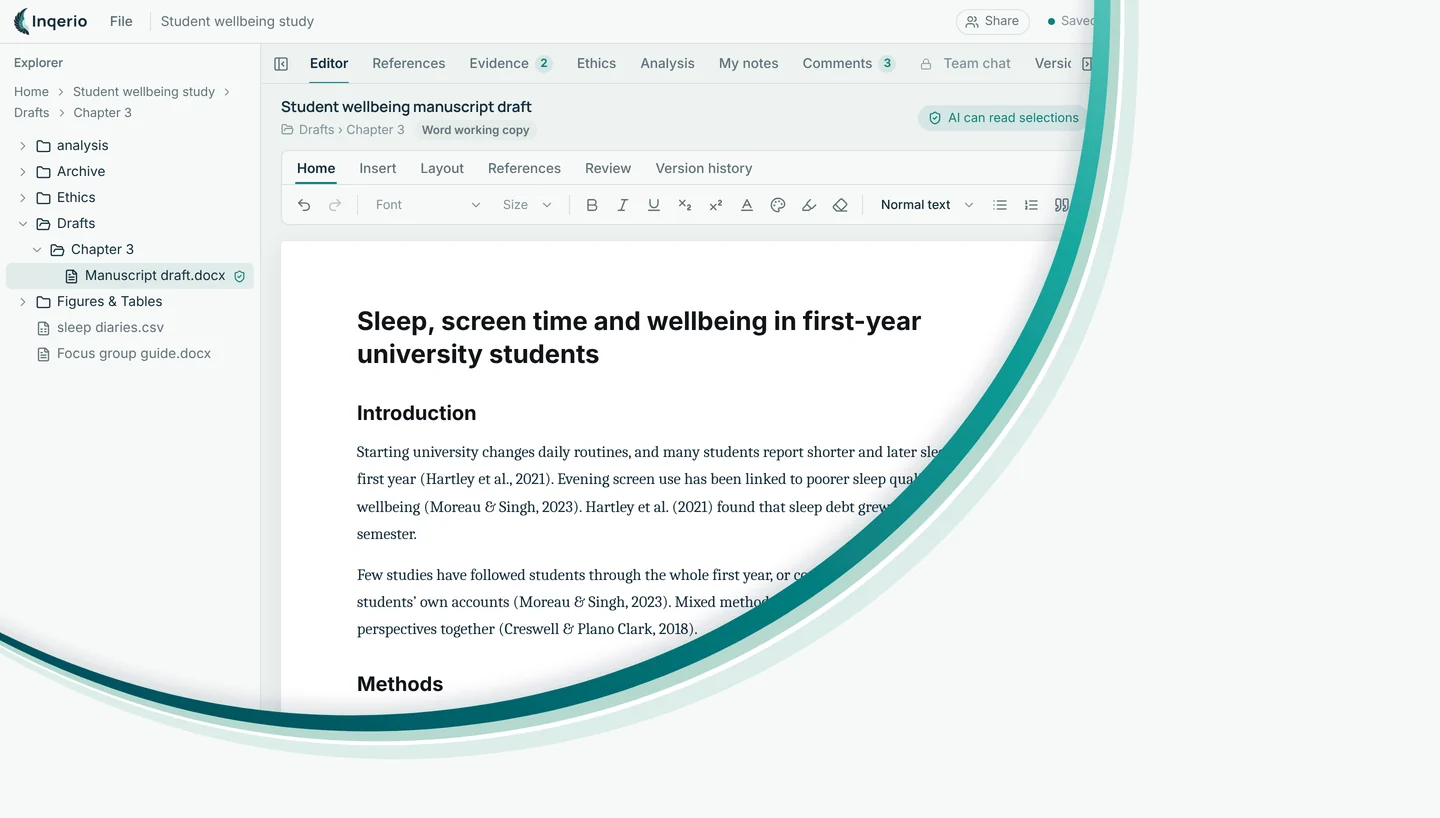Collapse the Explorer sidebar panel
The image size is (1440, 818).
(x=281, y=64)
